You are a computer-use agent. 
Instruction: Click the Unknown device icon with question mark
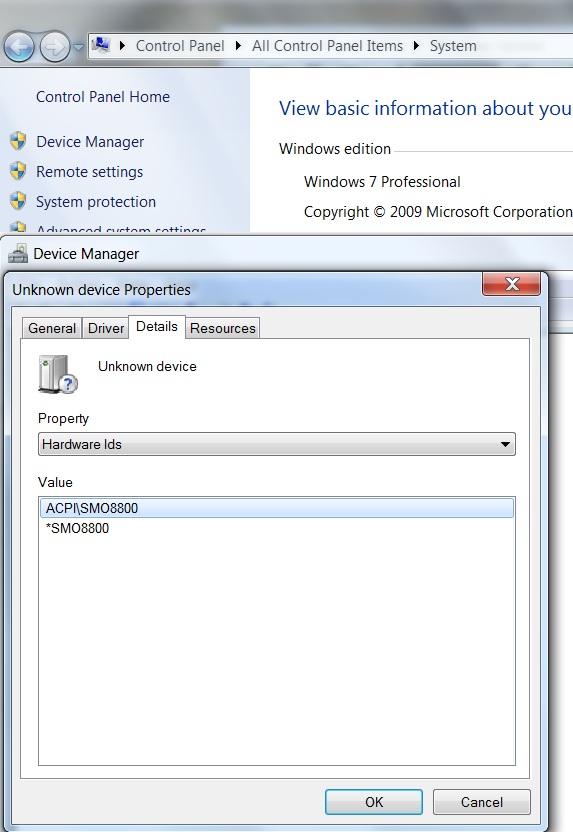click(57, 374)
